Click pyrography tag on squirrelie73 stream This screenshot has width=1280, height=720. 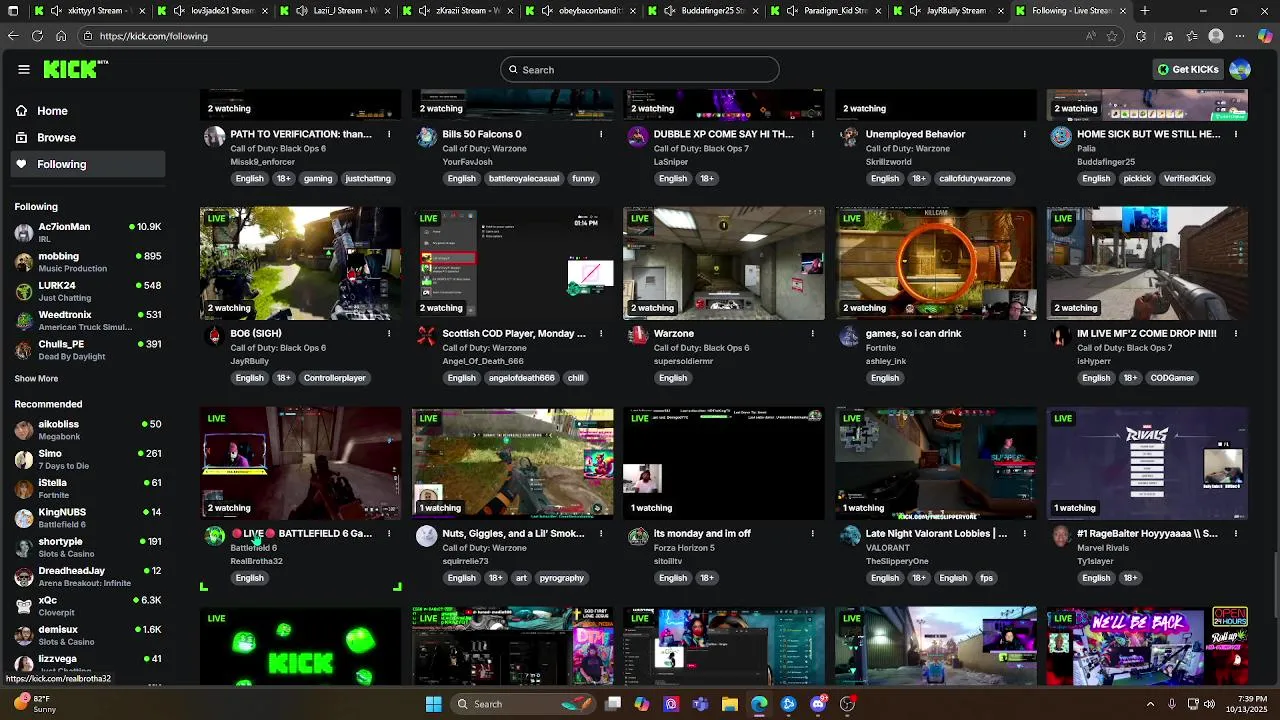[562, 578]
